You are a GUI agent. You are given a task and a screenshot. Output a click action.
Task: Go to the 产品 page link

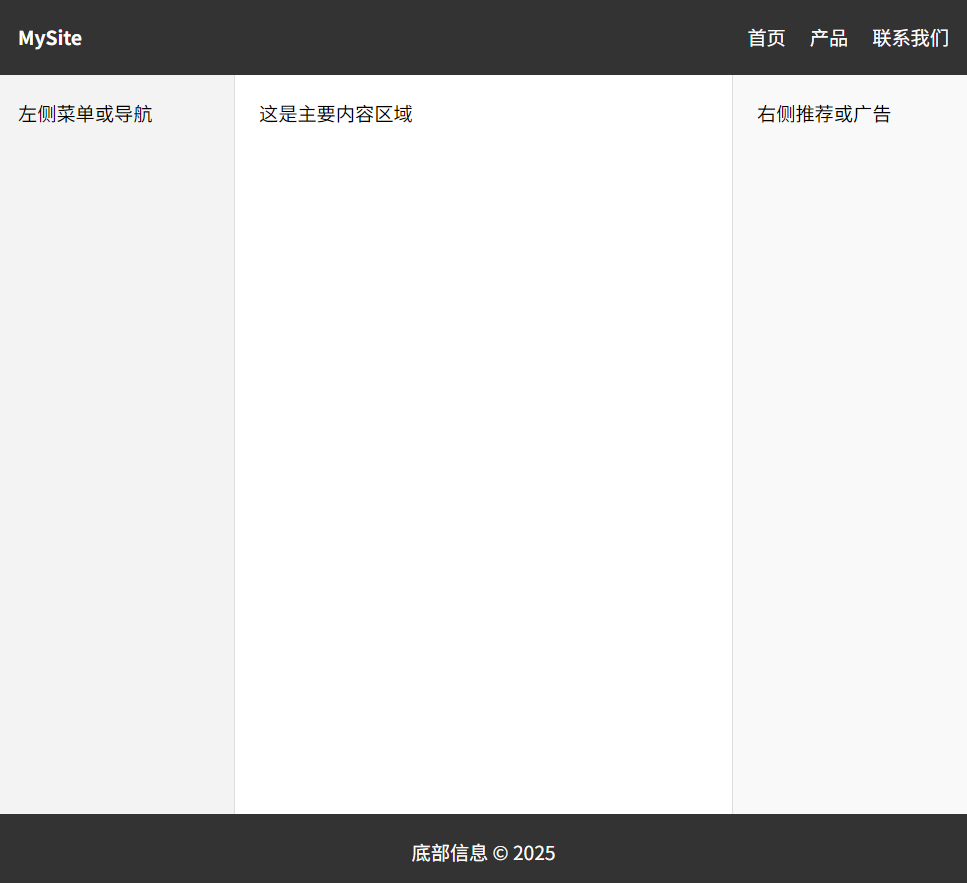pos(828,38)
